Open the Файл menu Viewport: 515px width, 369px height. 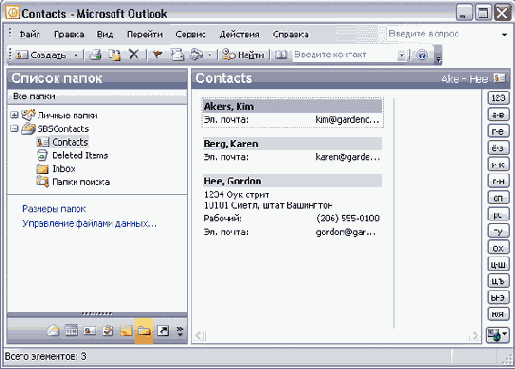click(x=30, y=34)
